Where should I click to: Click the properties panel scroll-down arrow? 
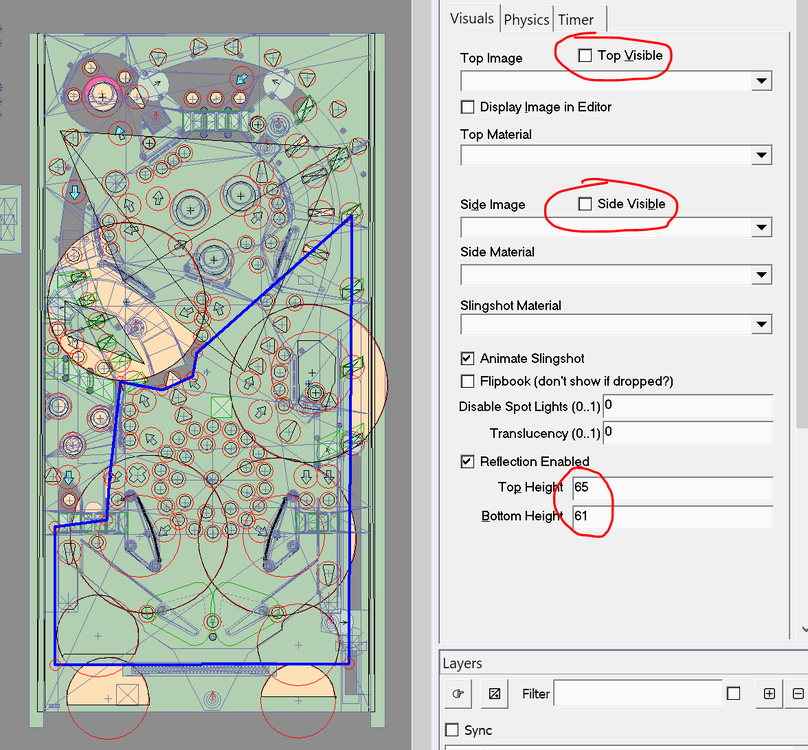pyautogui.click(x=804, y=629)
